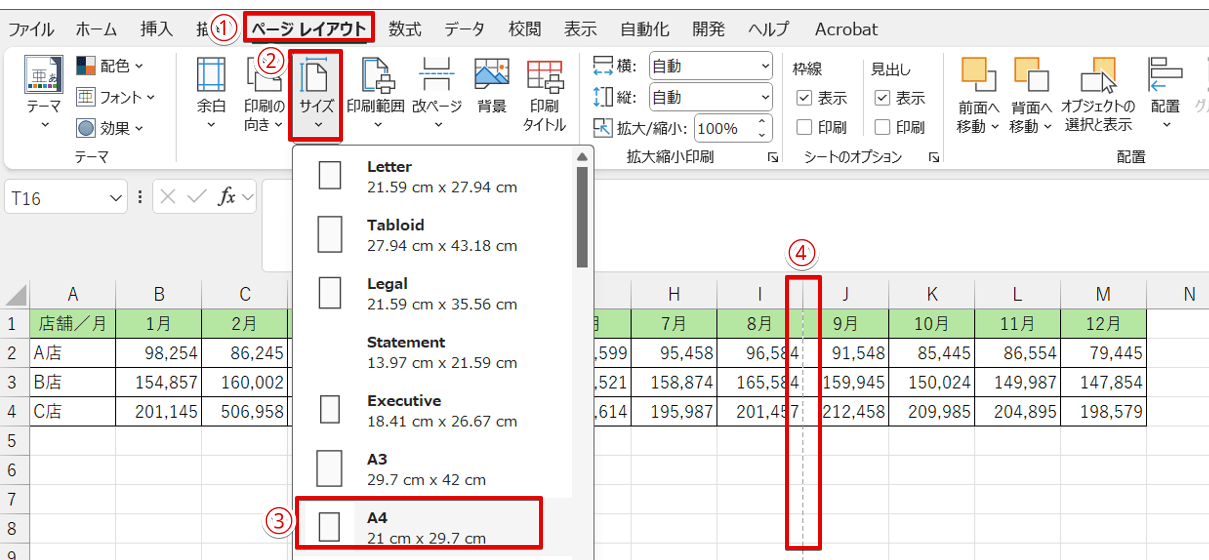Click cell containing 店舗/月
Viewport: 1209px width, 560px height.
(x=73, y=324)
